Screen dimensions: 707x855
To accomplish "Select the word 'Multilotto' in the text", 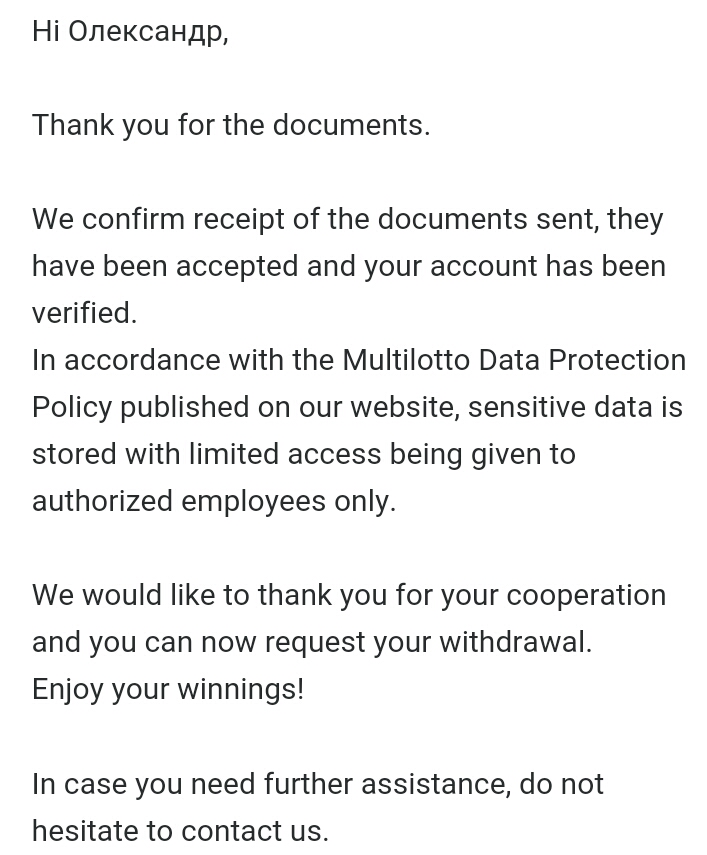I will pos(406,360).
